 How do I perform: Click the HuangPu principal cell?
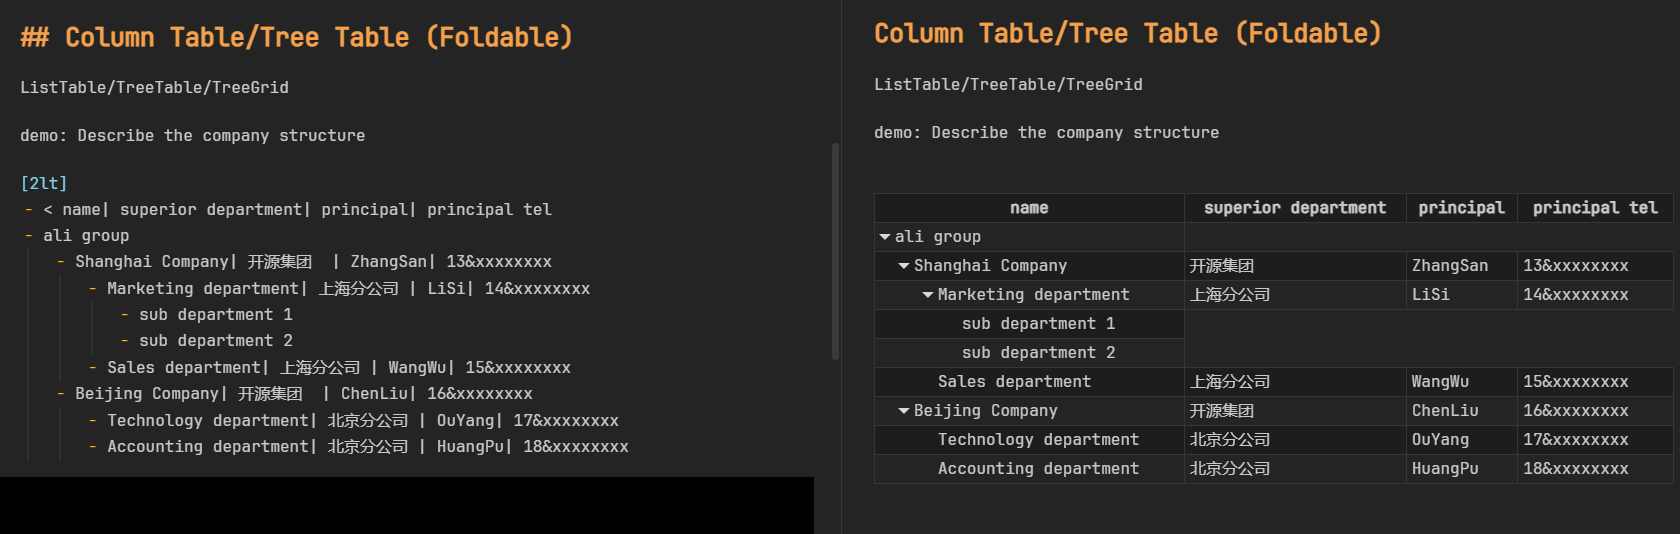tap(1445, 469)
